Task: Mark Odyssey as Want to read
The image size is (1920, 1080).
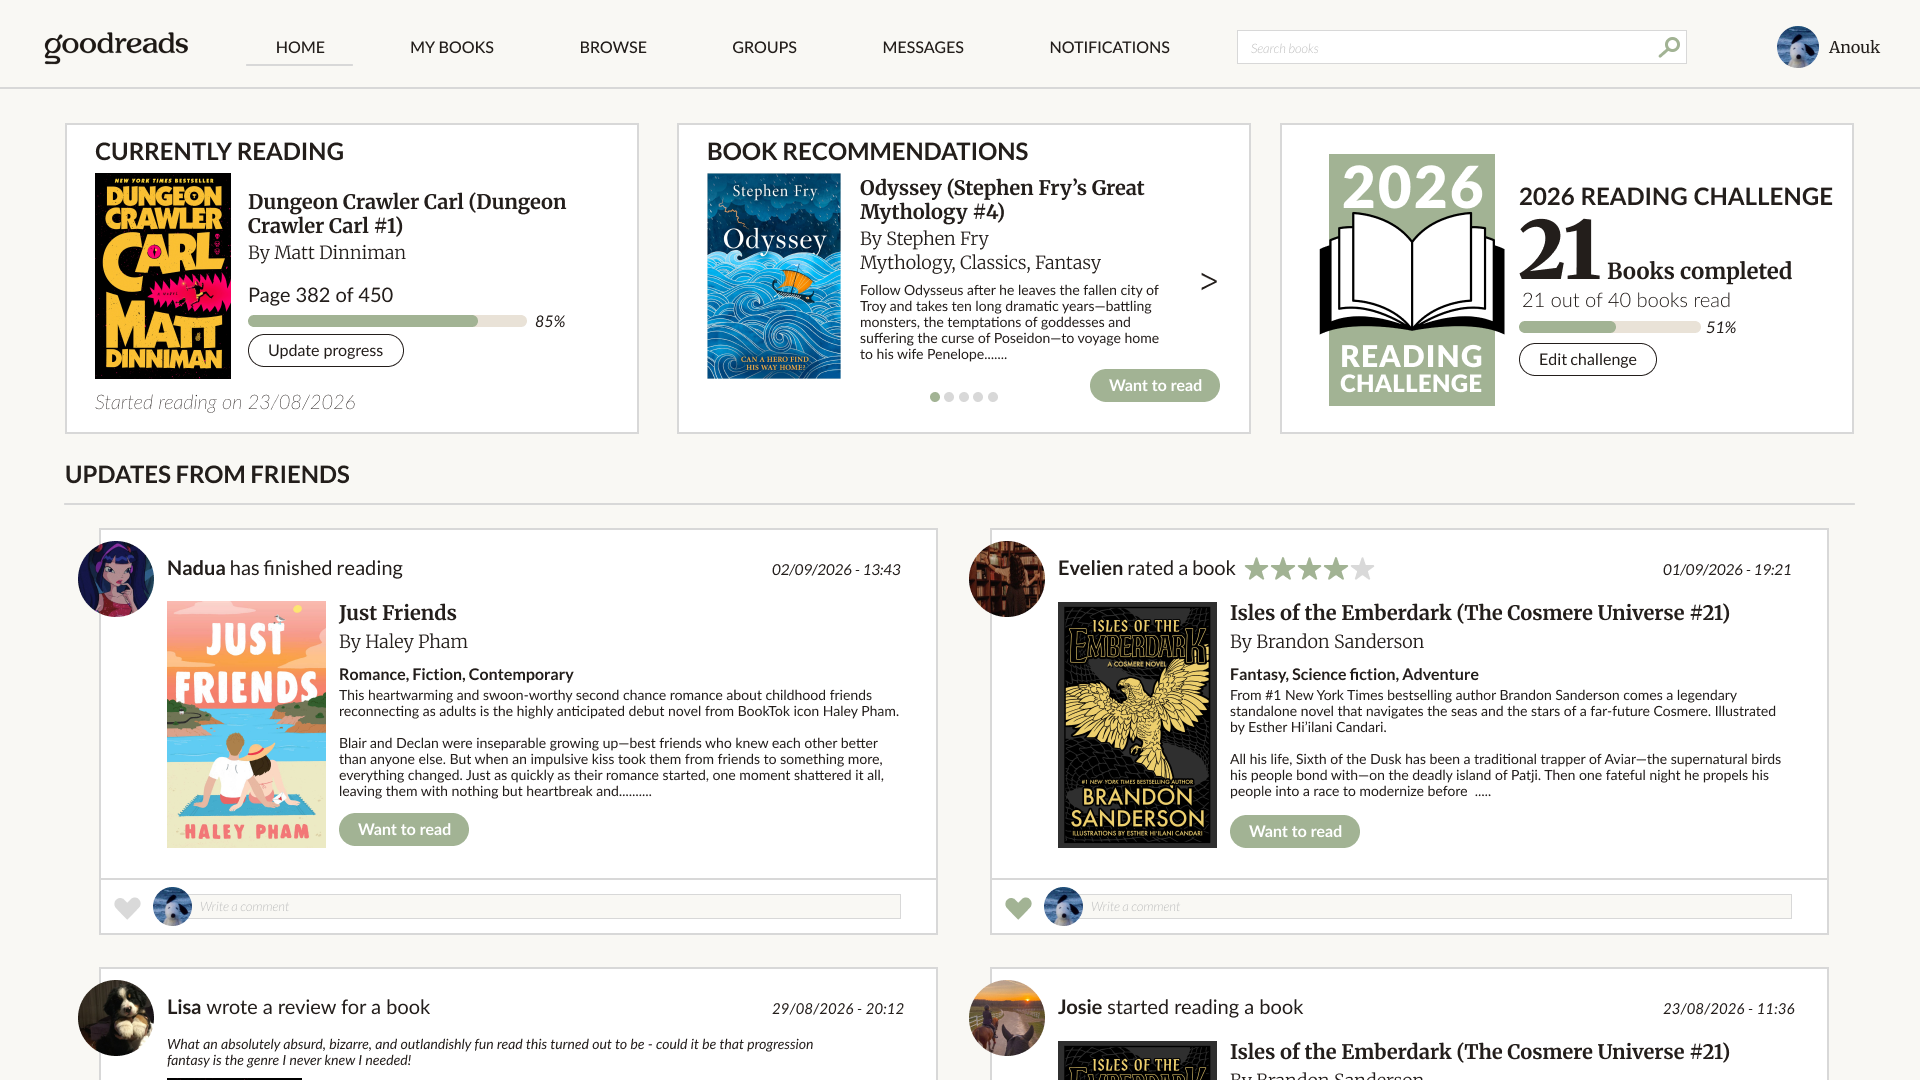Action: click(x=1155, y=386)
